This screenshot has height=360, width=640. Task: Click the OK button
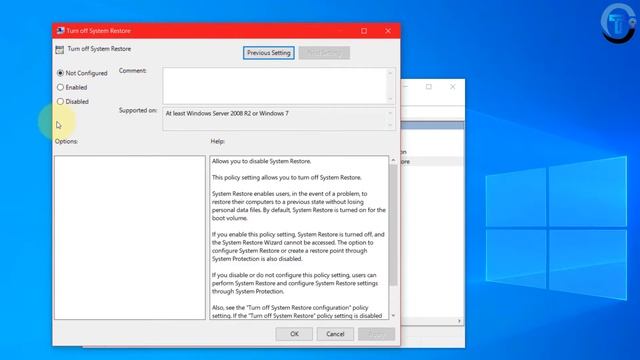[x=294, y=334]
